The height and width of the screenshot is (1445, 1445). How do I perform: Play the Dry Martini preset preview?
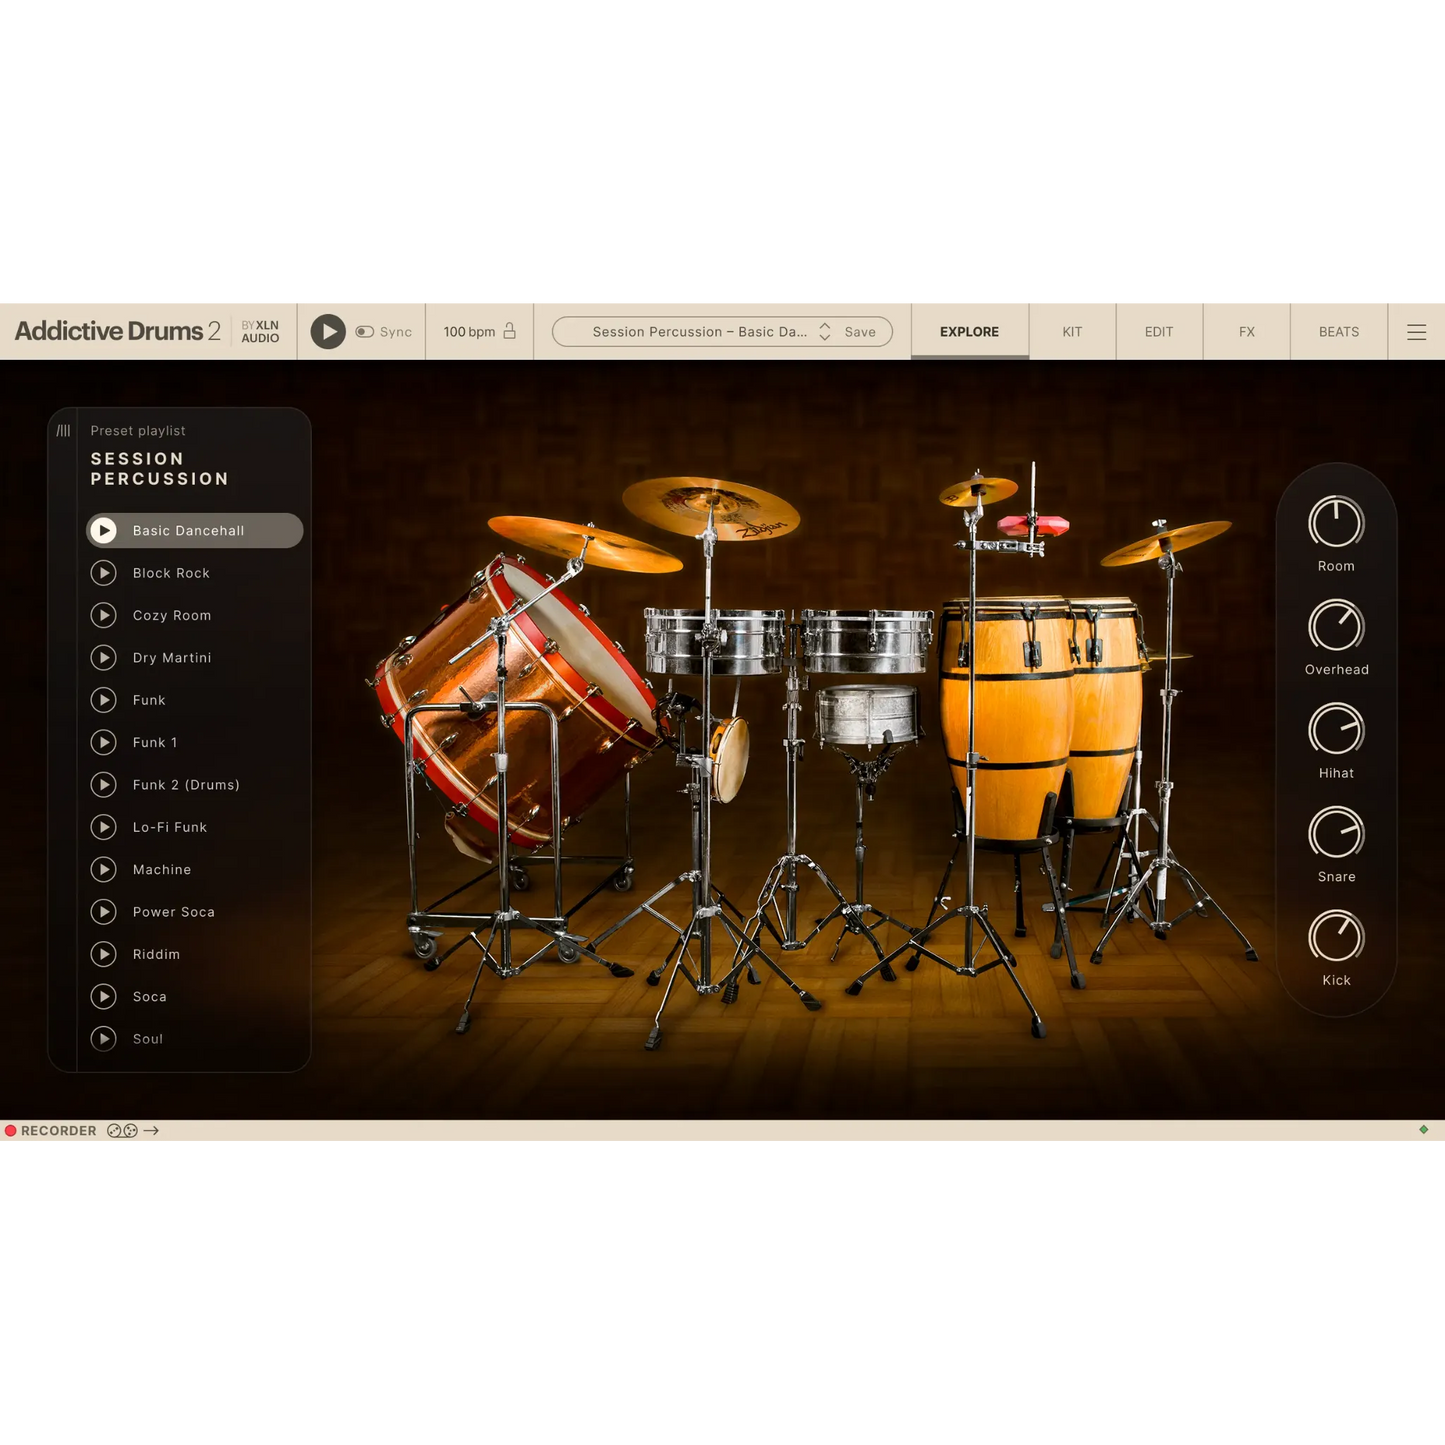pos(104,658)
